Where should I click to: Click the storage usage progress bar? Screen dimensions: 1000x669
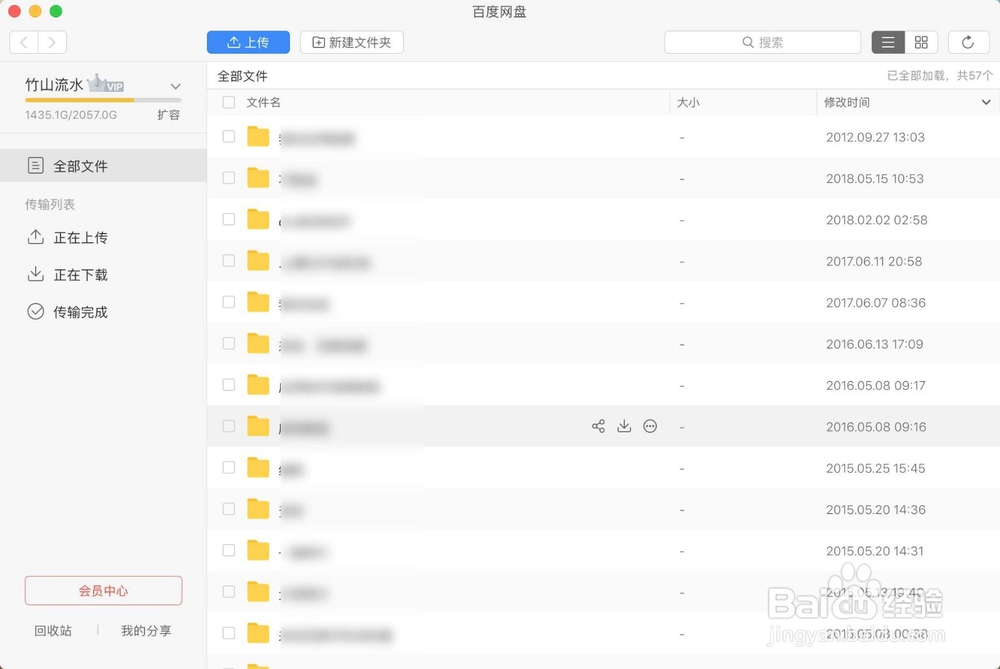click(103, 100)
